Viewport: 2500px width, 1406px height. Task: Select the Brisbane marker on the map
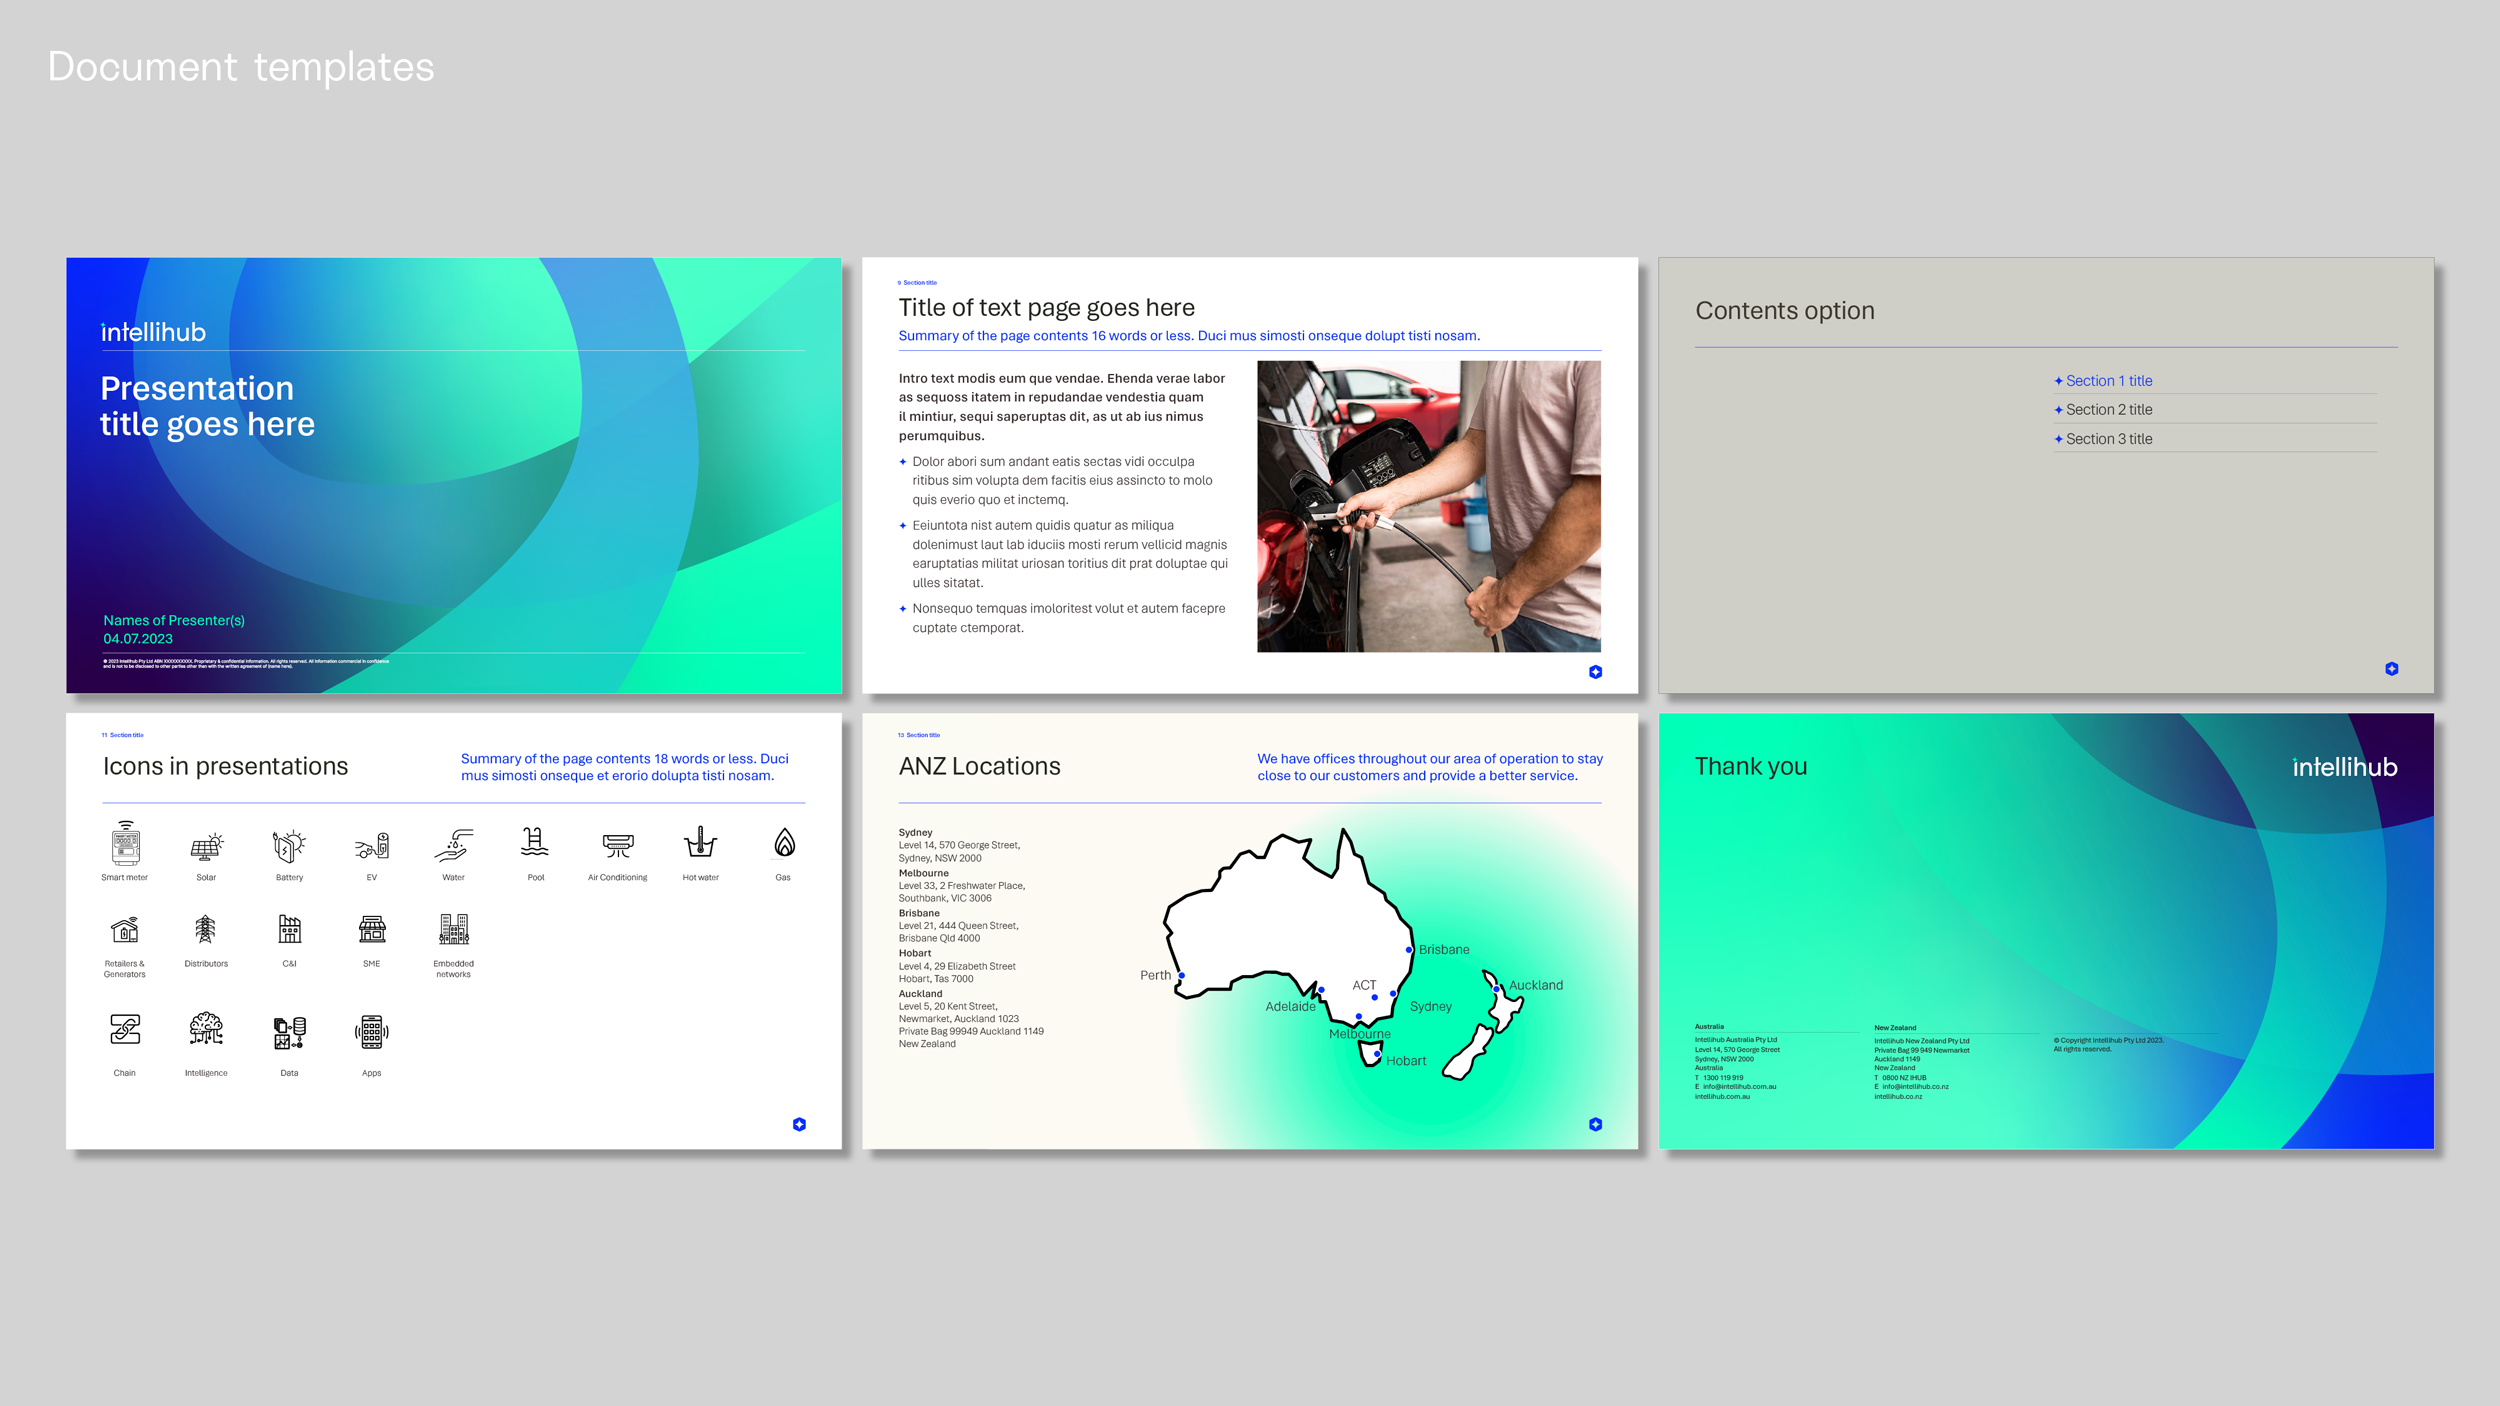(x=1410, y=947)
